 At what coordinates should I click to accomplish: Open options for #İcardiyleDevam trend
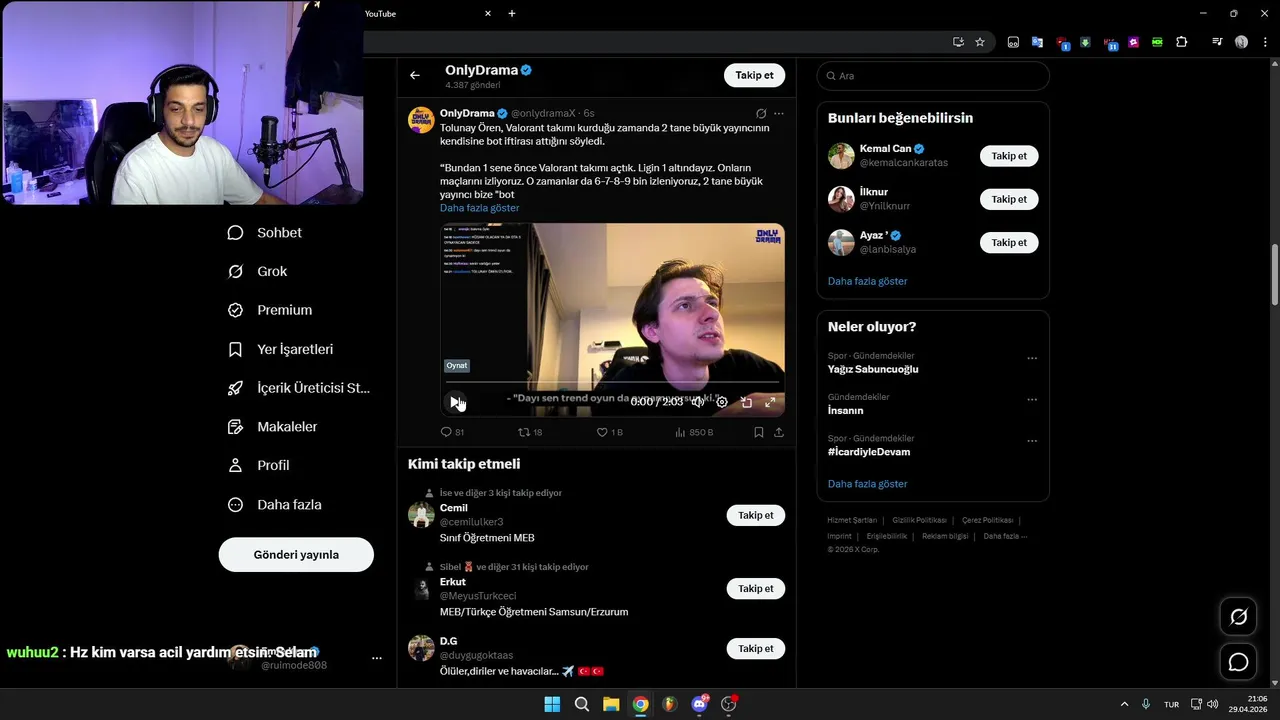pyautogui.click(x=1032, y=441)
